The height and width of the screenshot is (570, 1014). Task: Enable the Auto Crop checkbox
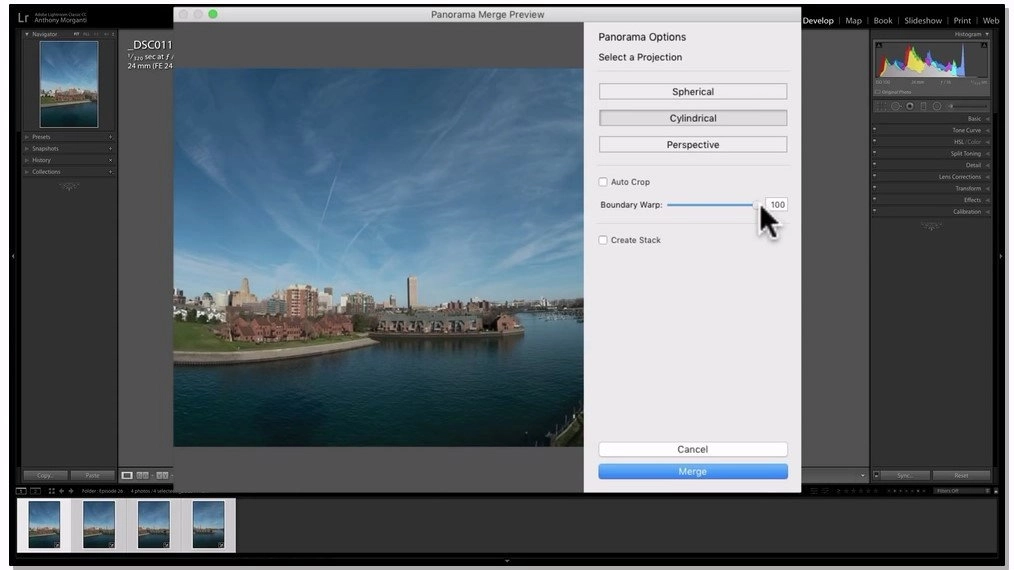[603, 182]
